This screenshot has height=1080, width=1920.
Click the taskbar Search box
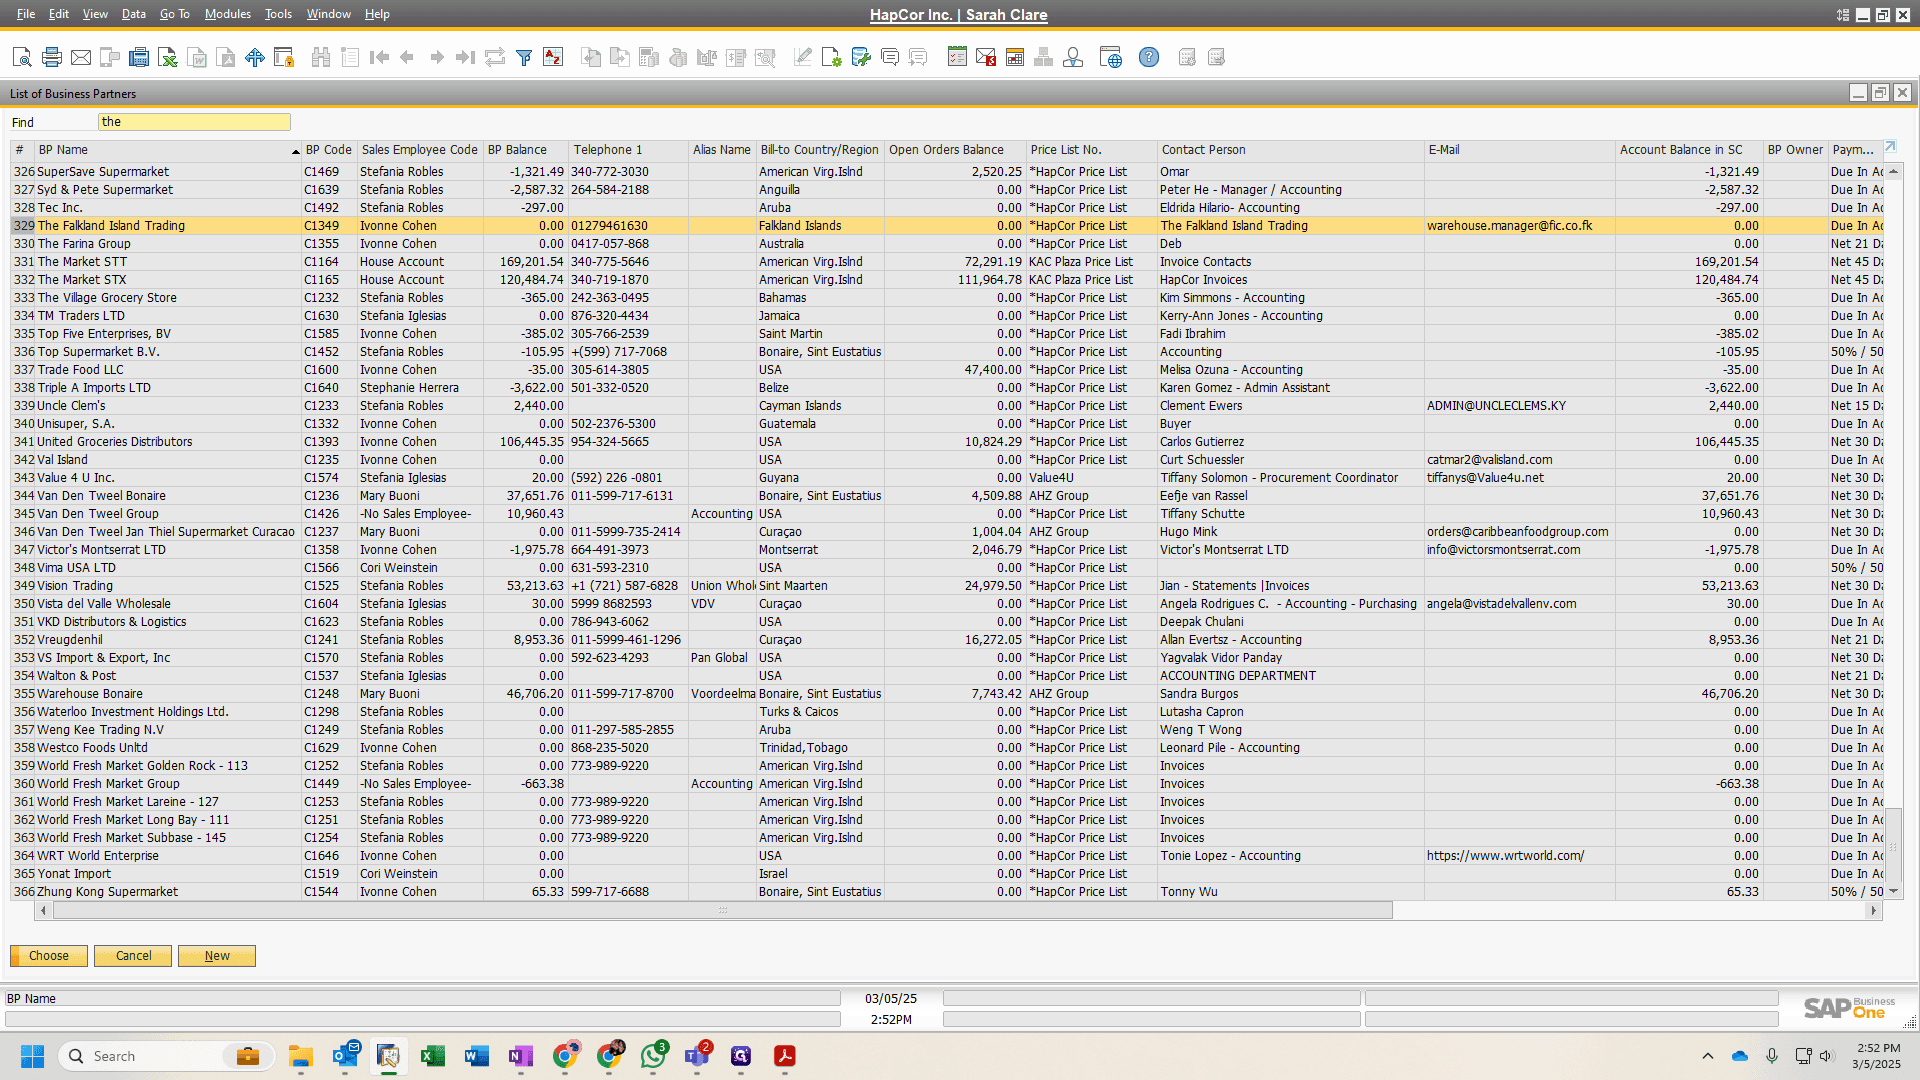[x=165, y=1056]
